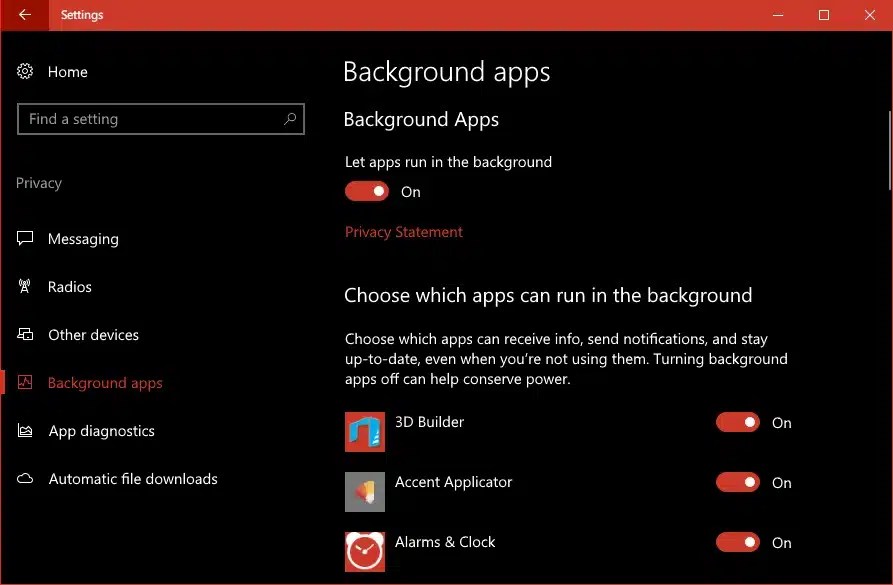Viewport: 893px width, 585px height.
Task: Open the Settings menu item in title bar
Action: click(81, 14)
